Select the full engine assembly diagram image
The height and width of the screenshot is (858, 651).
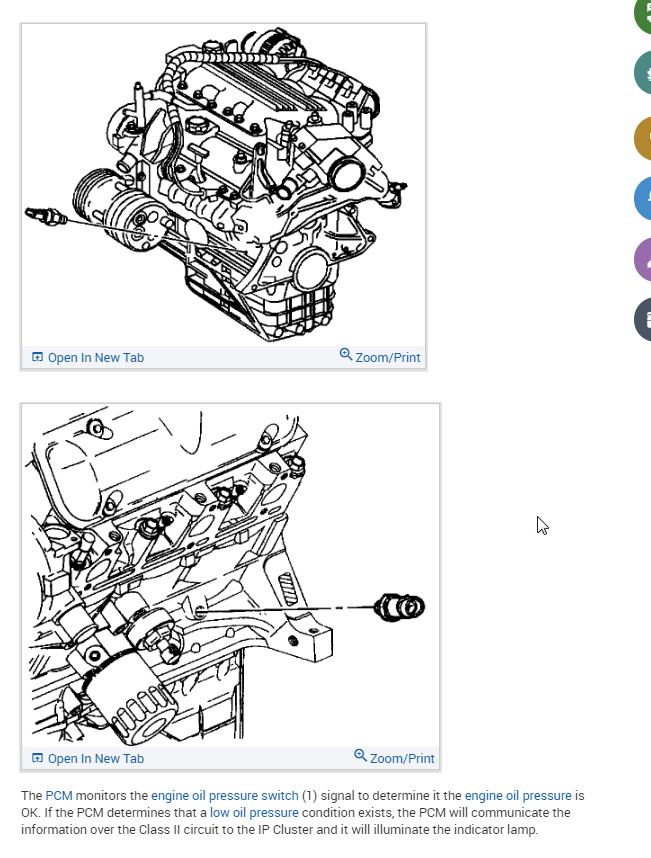pyautogui.click(x=223, y=185)
